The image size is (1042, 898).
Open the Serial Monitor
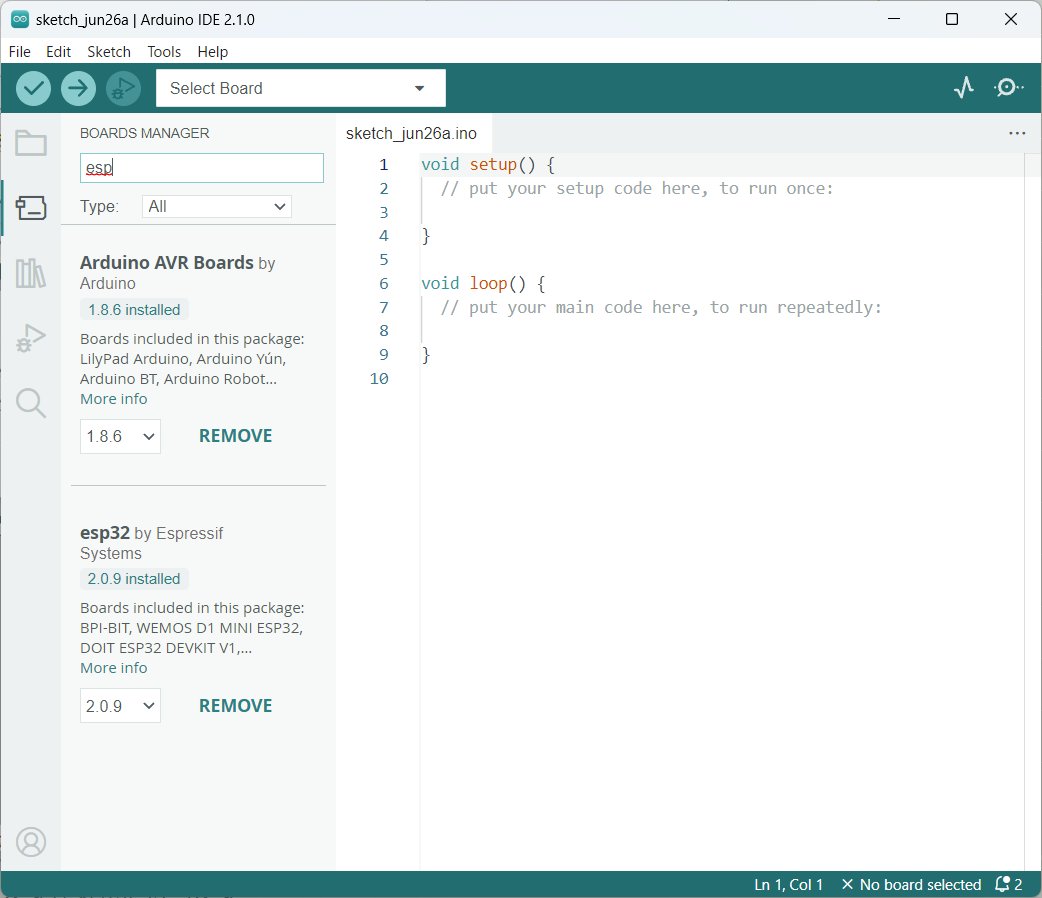[x=1008, y=87]
